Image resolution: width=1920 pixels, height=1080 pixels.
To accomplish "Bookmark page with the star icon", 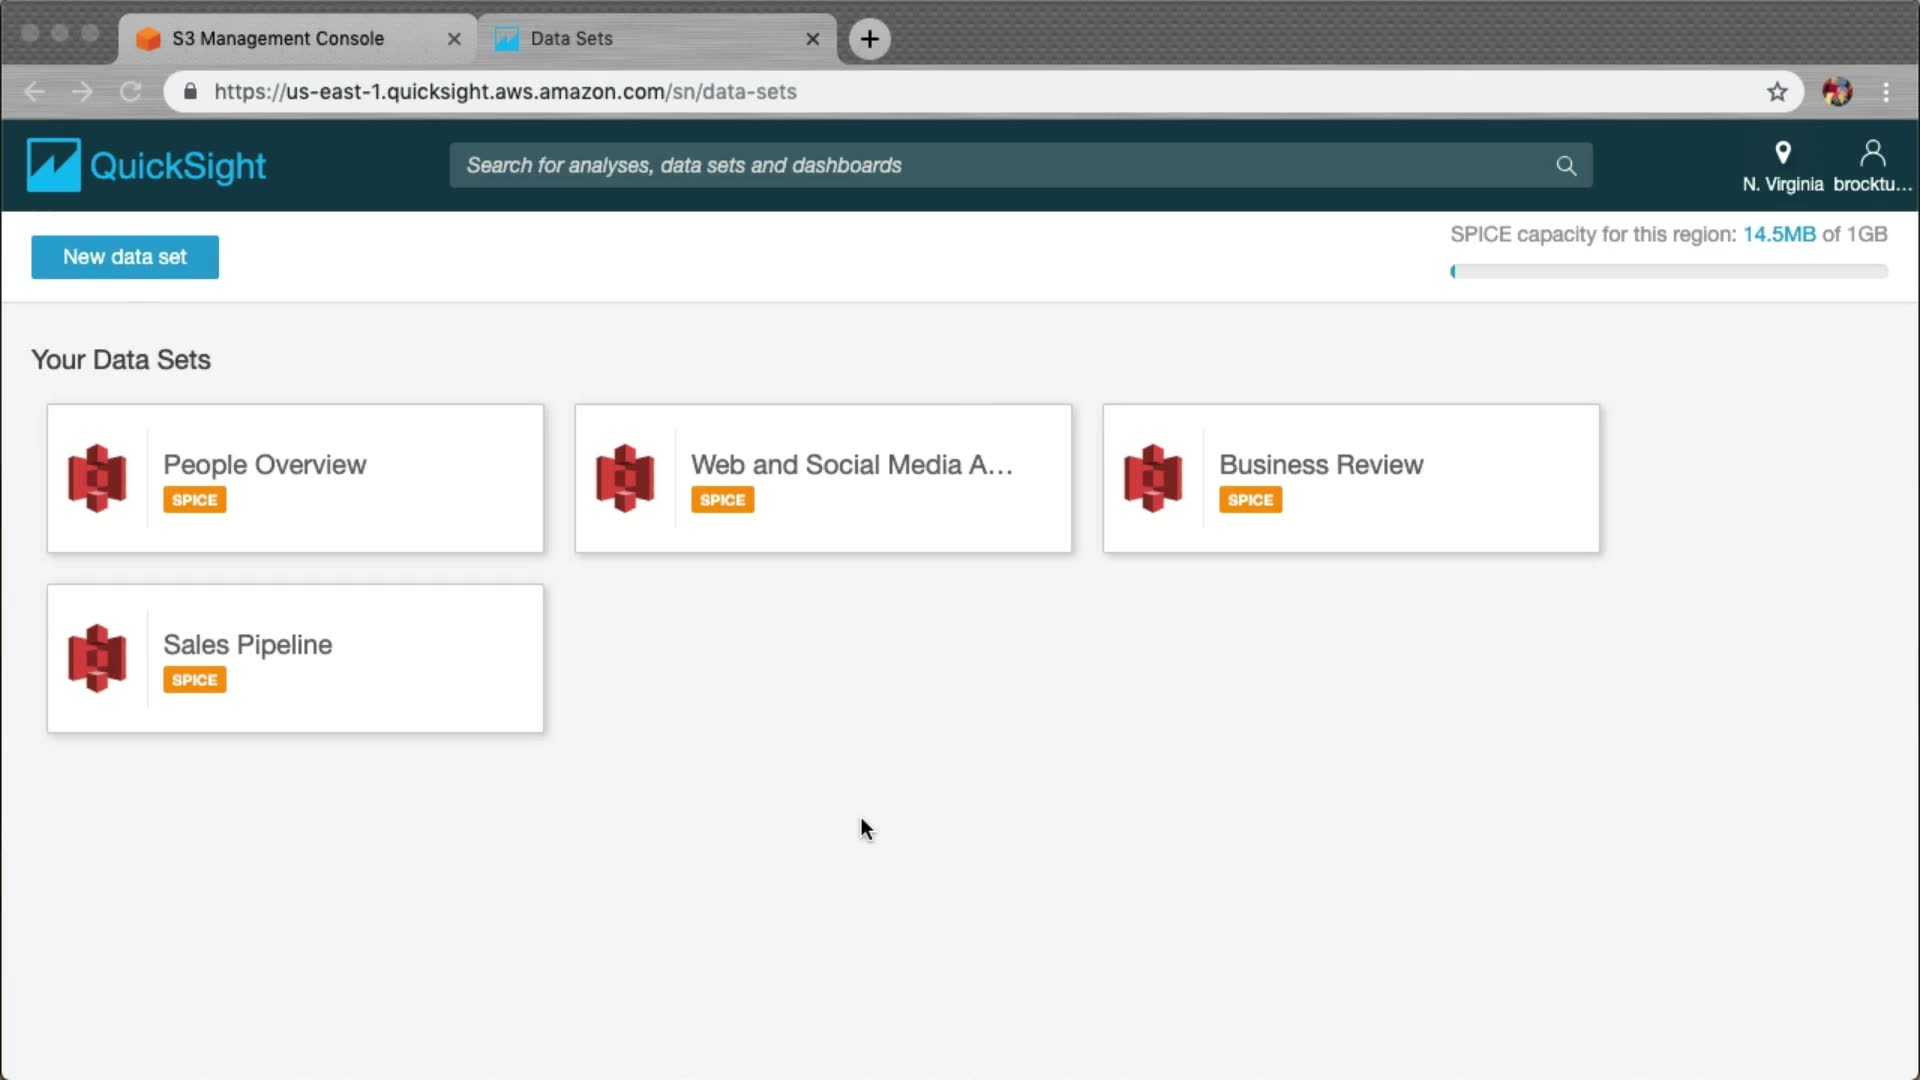I will 1777,92.
